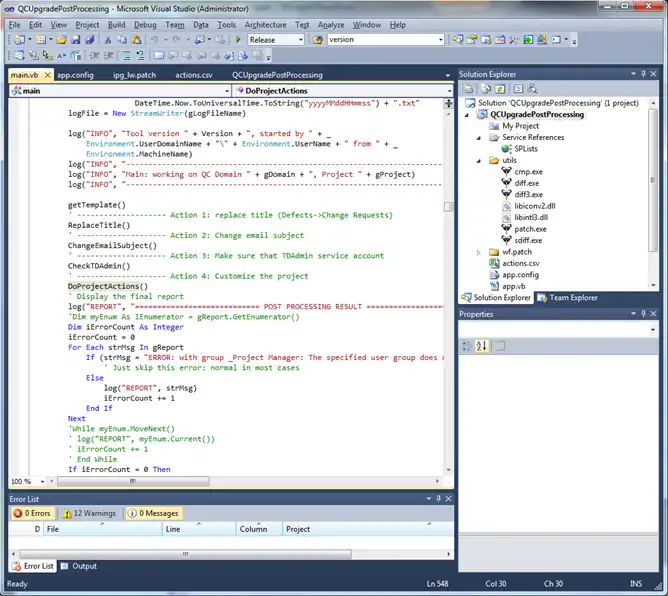Toggle the 0 Messages filter
The height and width of the screenshot is (596, 668).
(153, 513)
